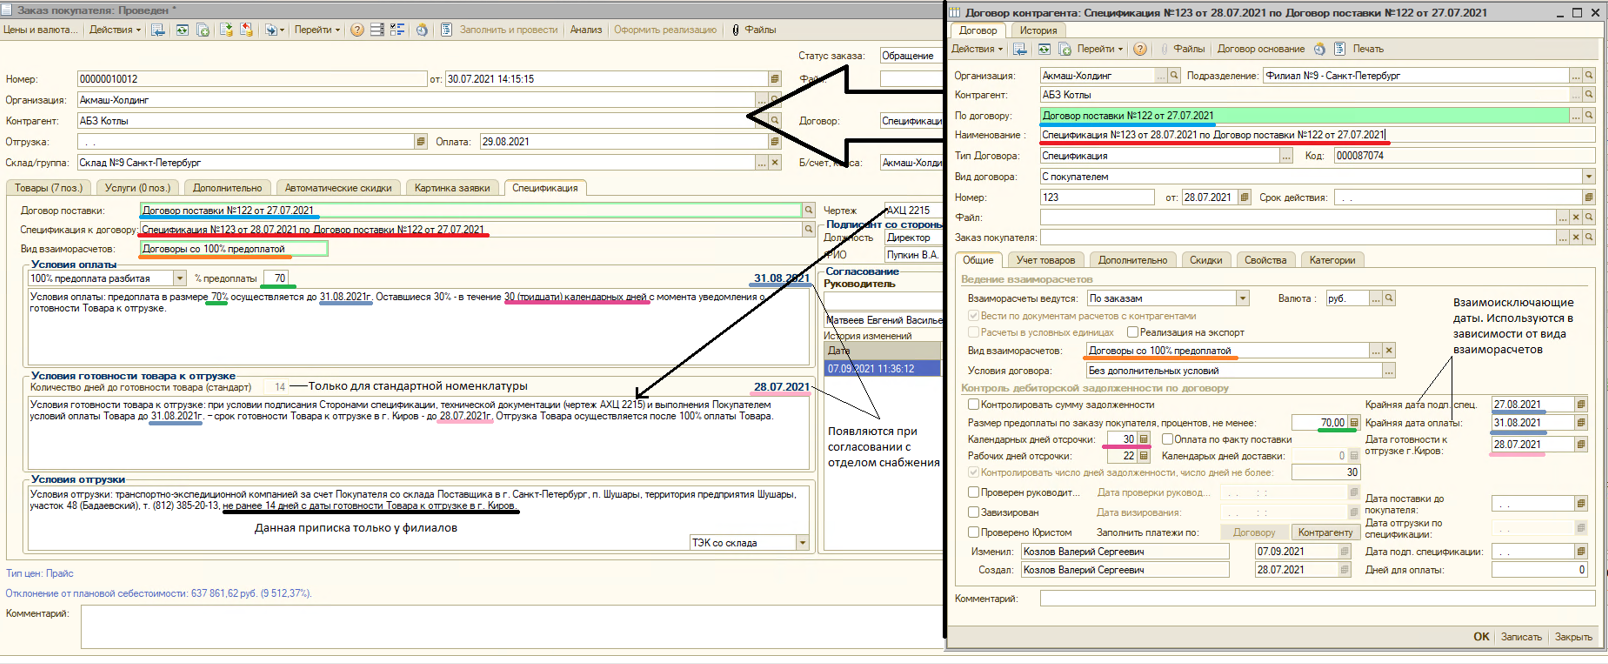Click Контрагенту fill payments button

1325,533
